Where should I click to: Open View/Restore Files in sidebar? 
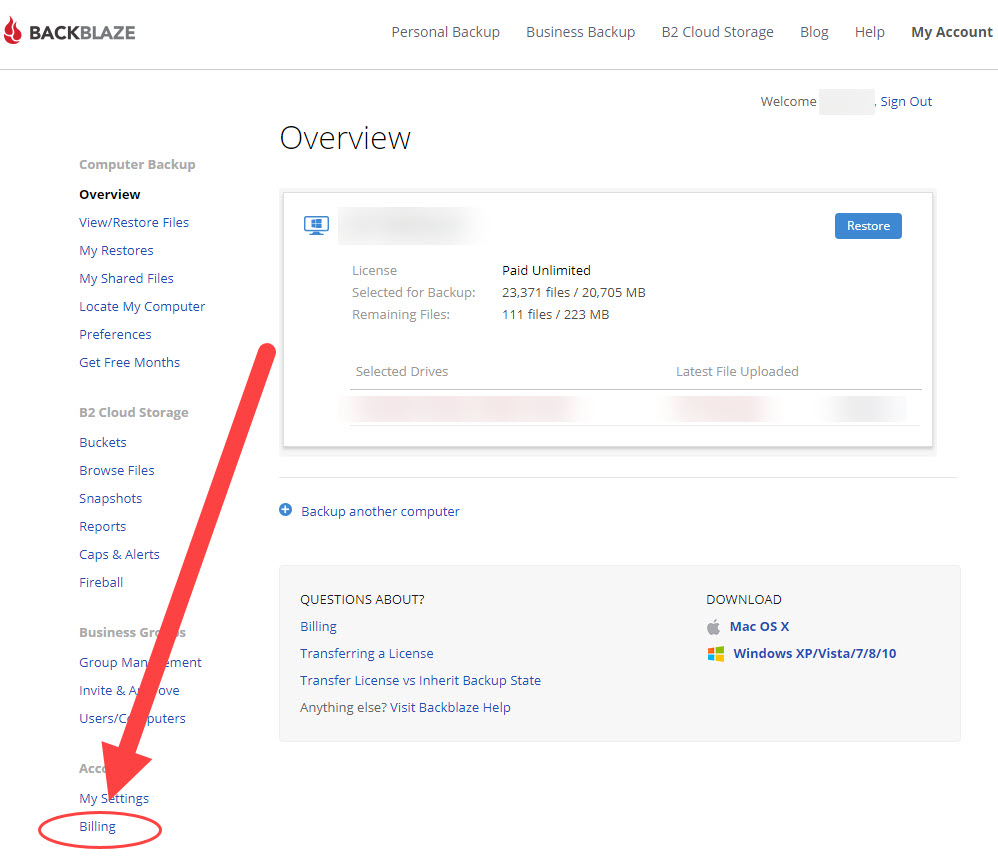pyautogui.click(x=134, y=223)
